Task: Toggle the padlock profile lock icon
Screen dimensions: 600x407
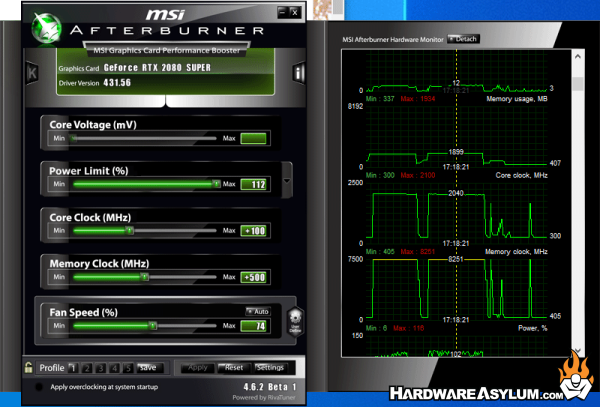Action: 28,368
